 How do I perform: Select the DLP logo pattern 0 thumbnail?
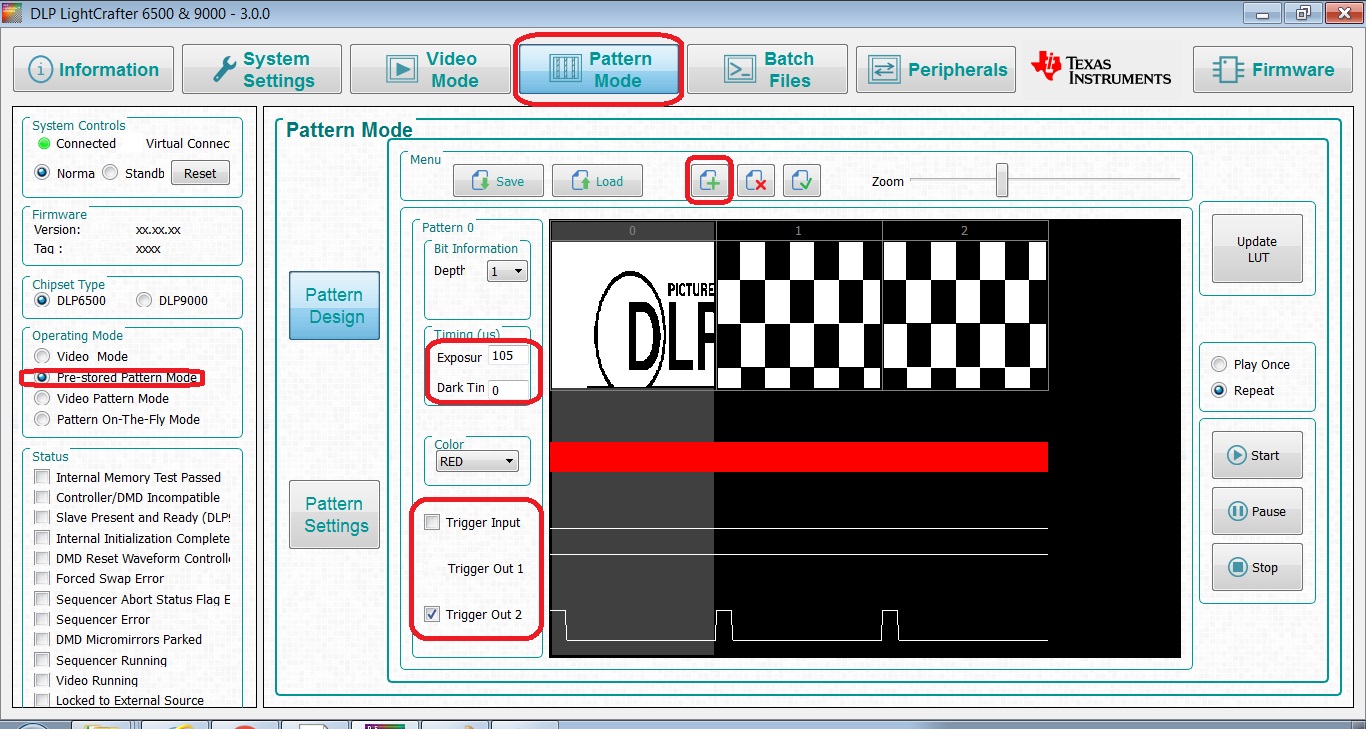[633, 314]
